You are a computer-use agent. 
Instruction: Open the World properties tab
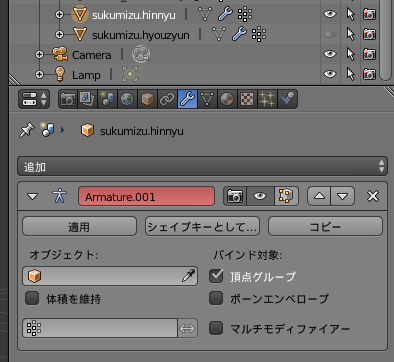pos(127,99)
